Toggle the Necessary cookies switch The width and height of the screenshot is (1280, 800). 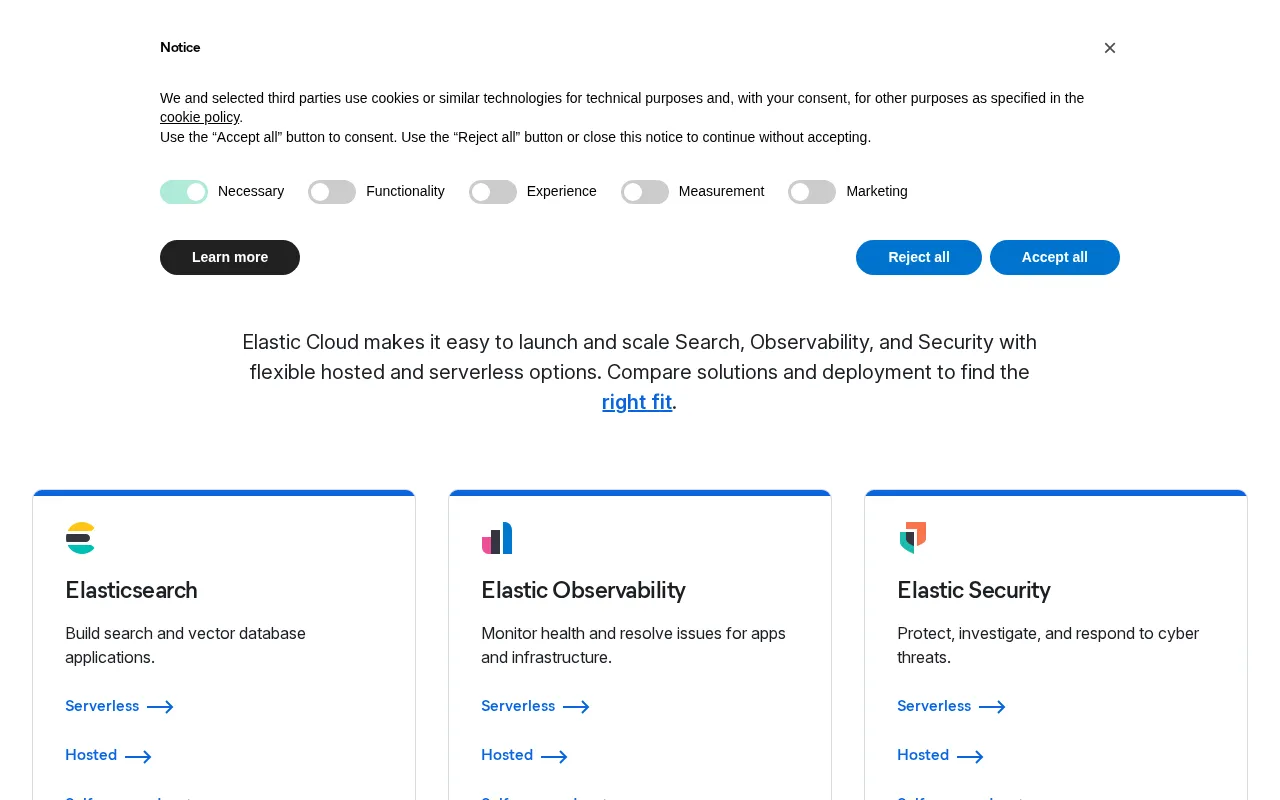point(184,192)
